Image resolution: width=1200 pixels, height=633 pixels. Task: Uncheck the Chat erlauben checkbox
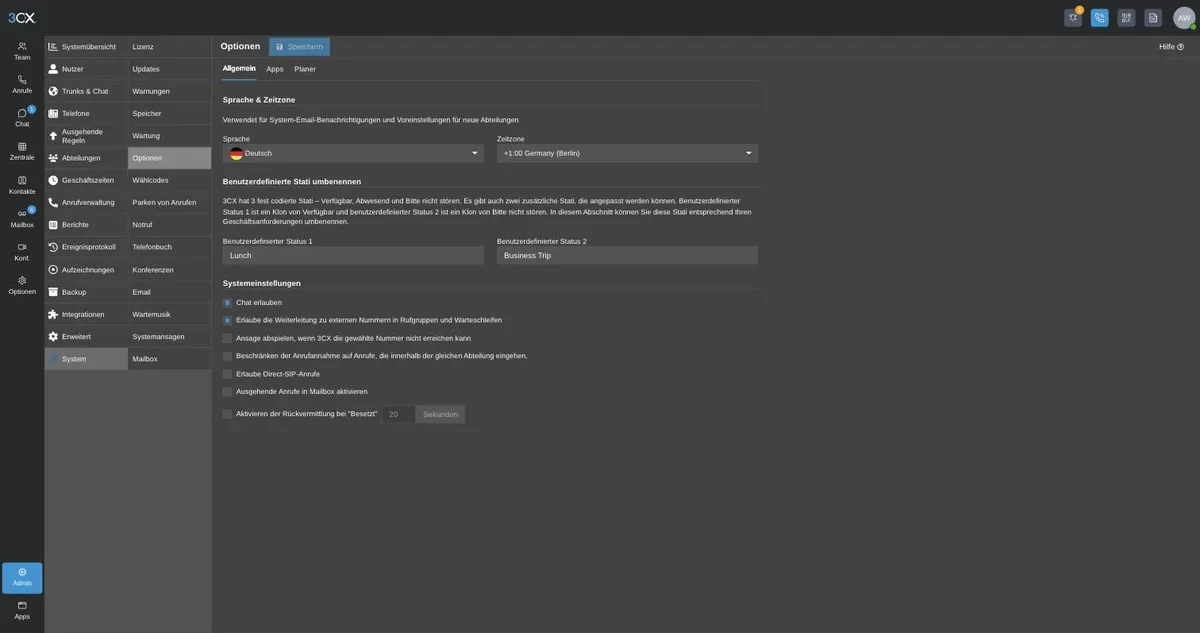point(227,302)
